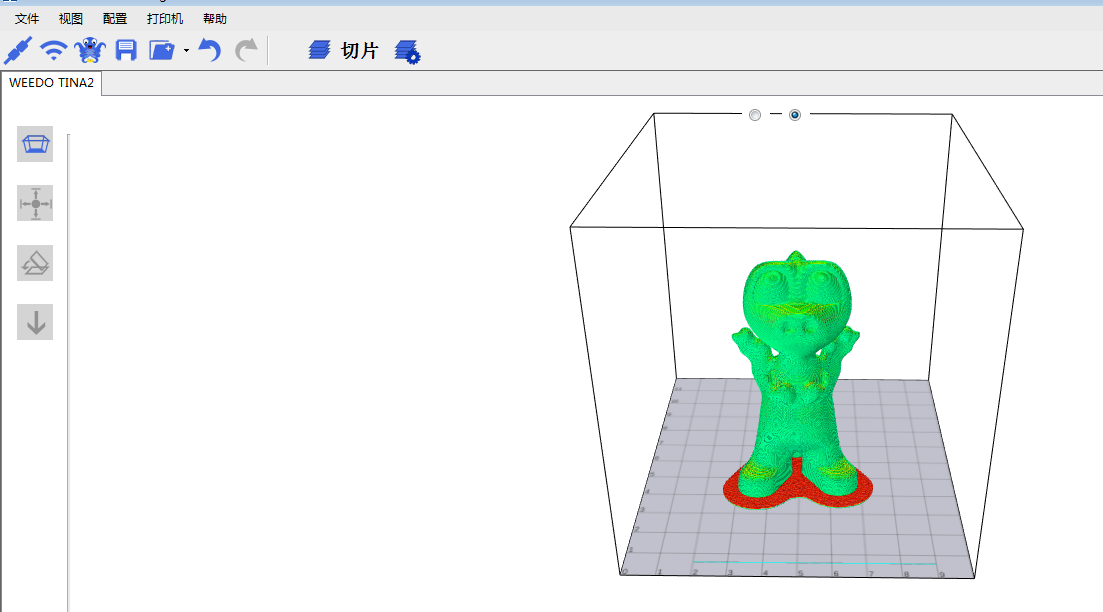This screenshot has height=612, width=1103.
Task: Click the down arrow drop-to-bed tool
Action: (35, 322)
